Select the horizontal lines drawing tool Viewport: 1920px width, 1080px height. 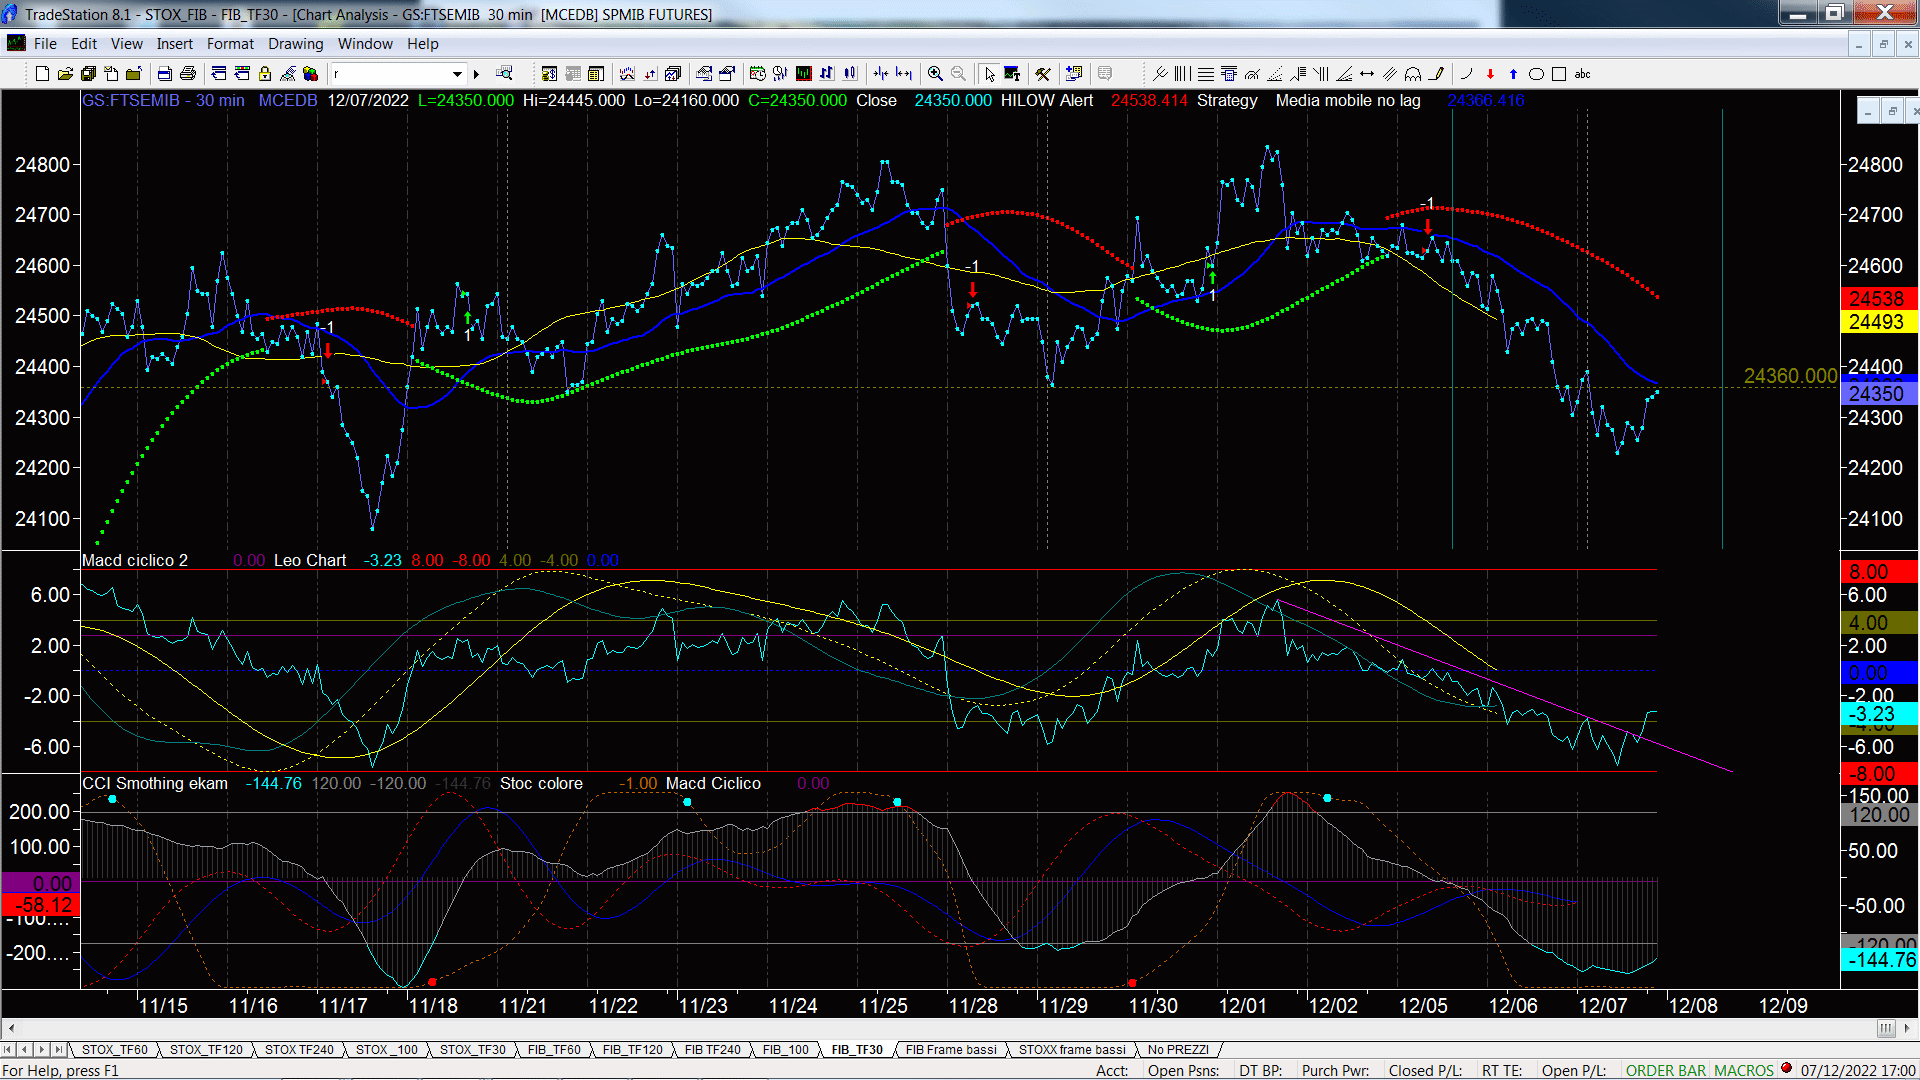pos(1206,74)
